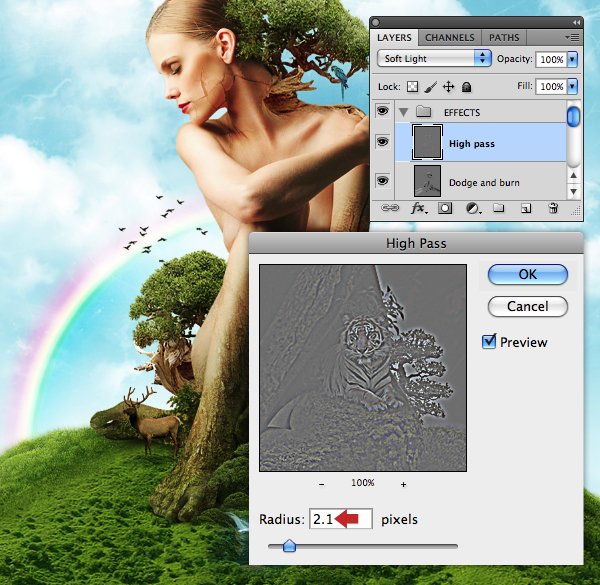Click the Opacity value field
The width and height of the screenshot is (600, 585).
[x=551, y=59]
